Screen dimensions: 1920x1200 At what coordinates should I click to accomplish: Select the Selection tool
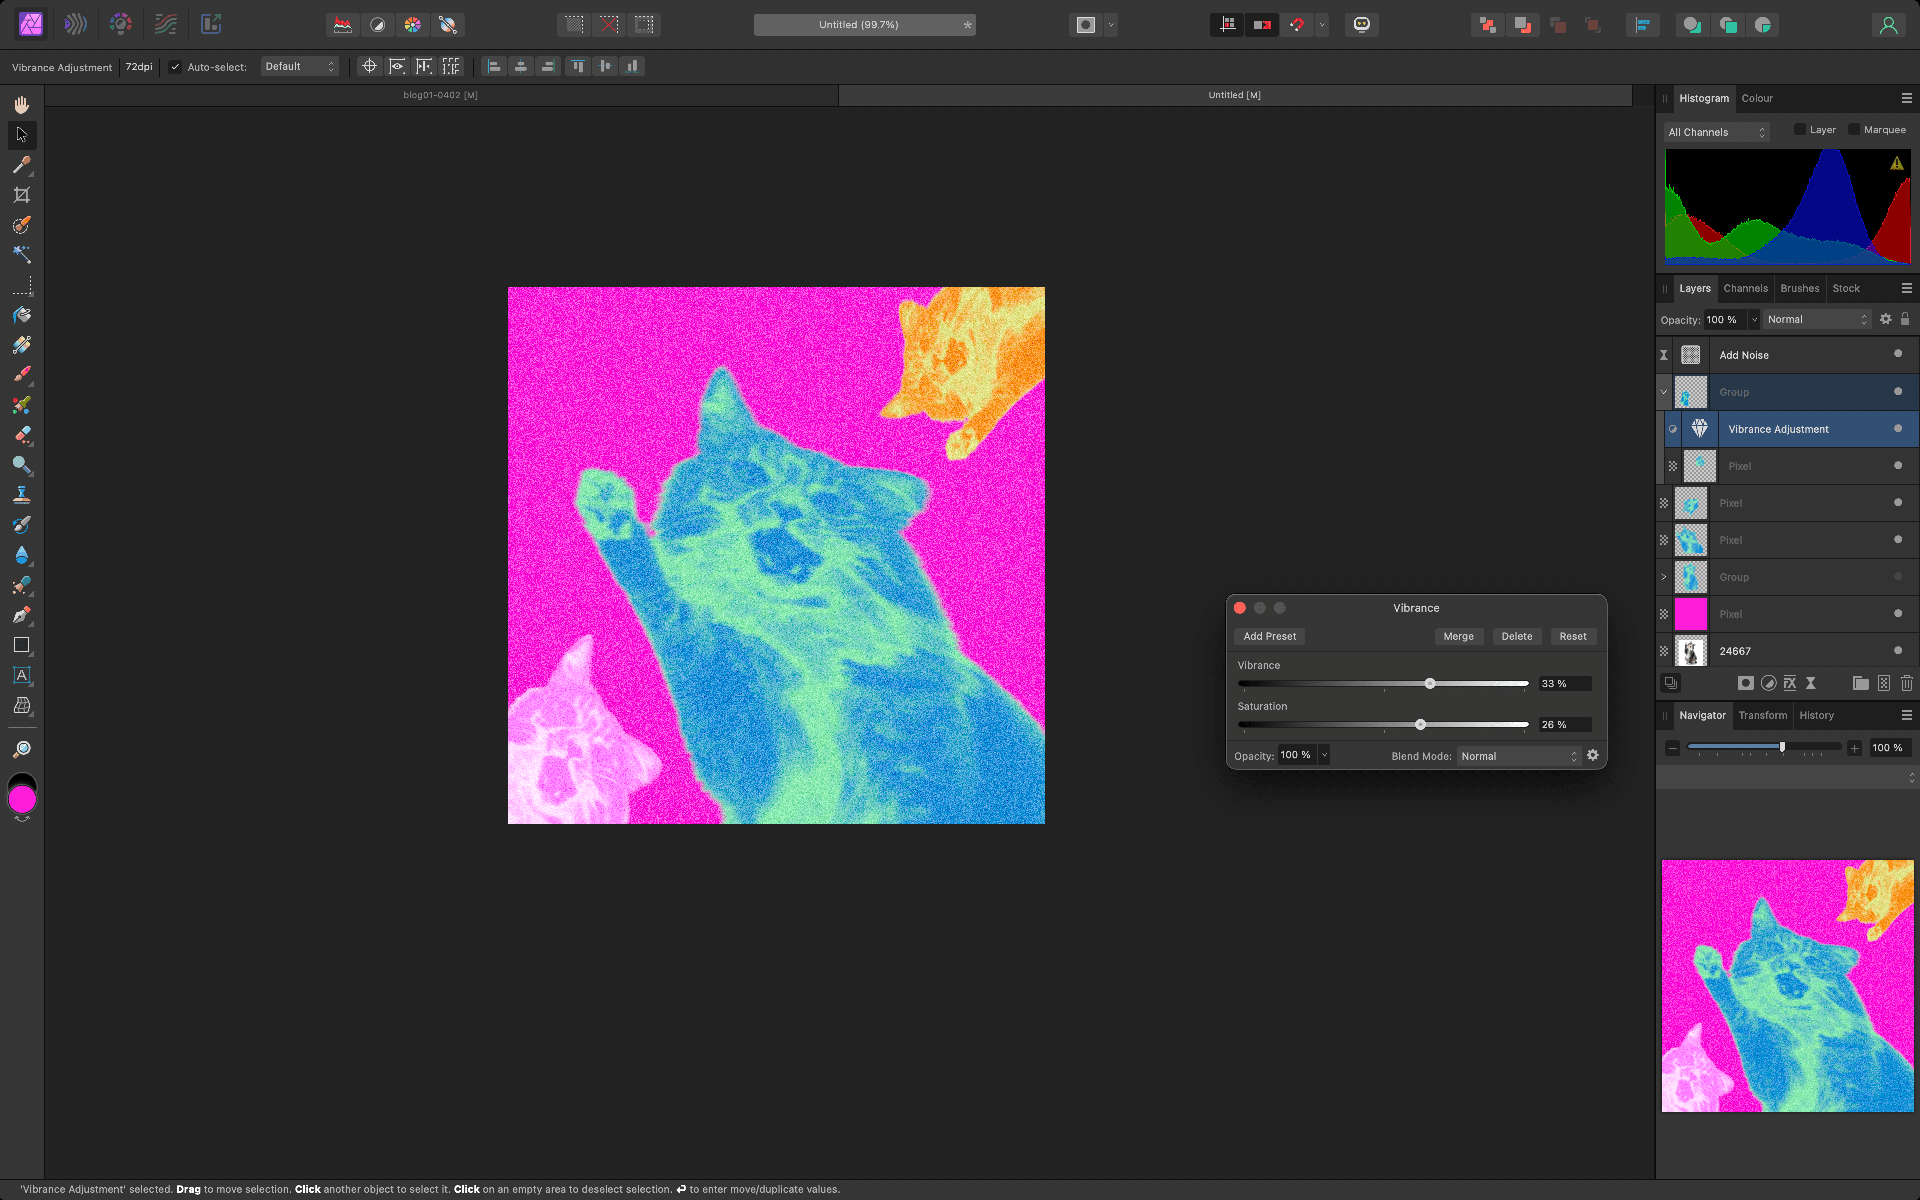21,134
